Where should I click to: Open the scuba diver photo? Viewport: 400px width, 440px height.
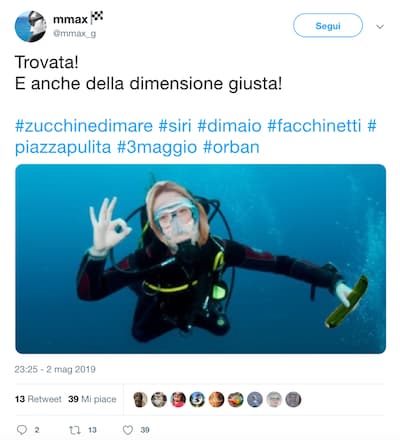tap(201, 259)
